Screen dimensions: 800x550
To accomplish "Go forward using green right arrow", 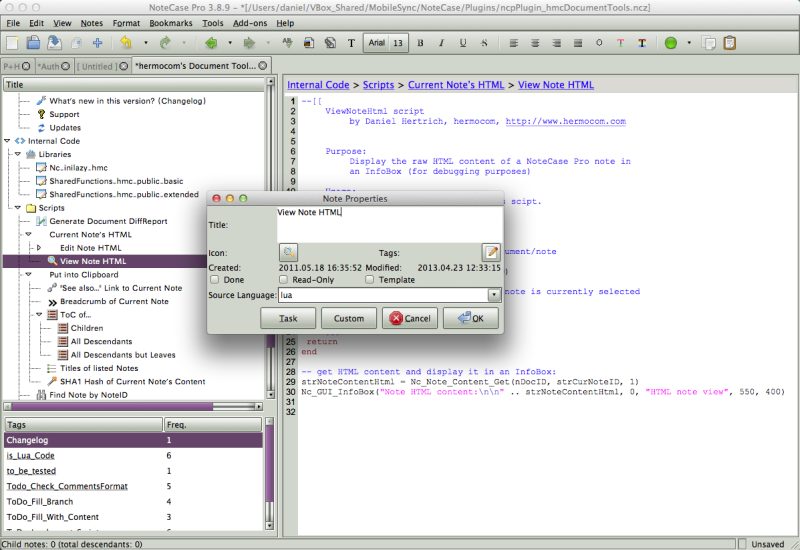I will point(249,43).
